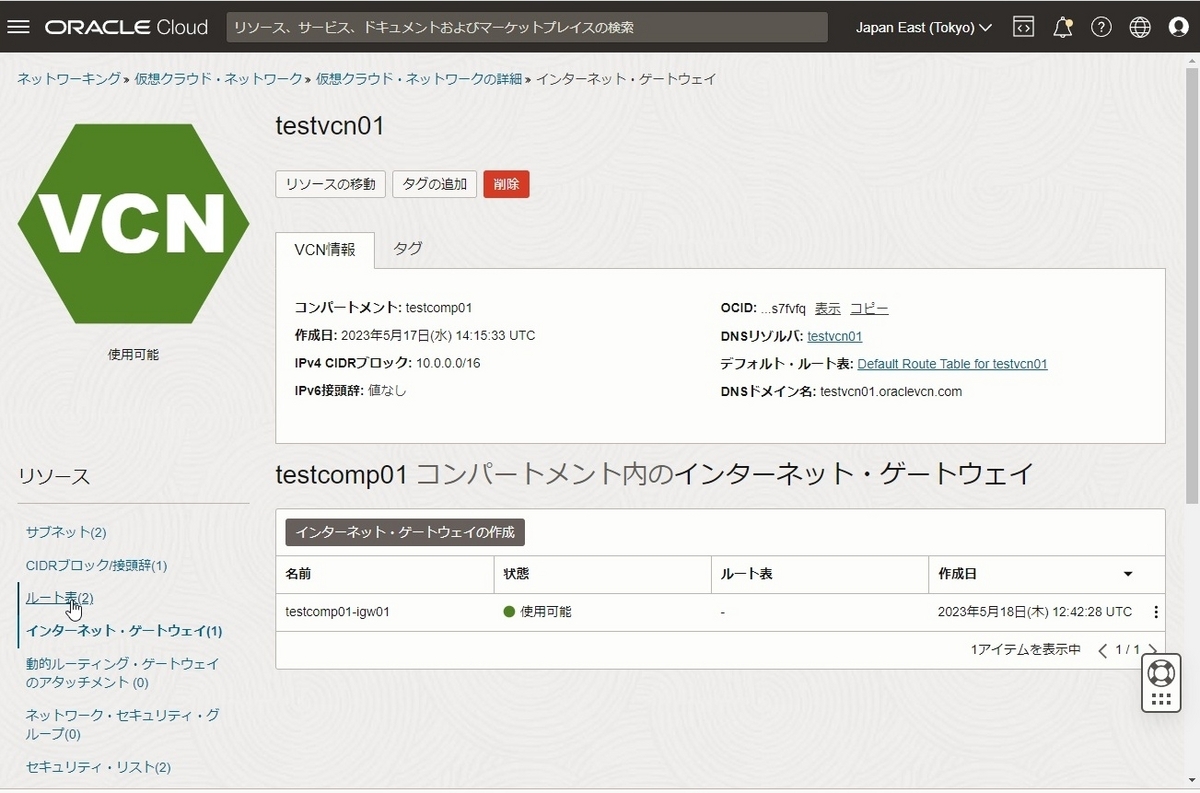The height and width of the screenshot is (793, 1200).
Task: Expand the Japan East (Tokyo) region dropdown
Action: click(x=922, y=27)
